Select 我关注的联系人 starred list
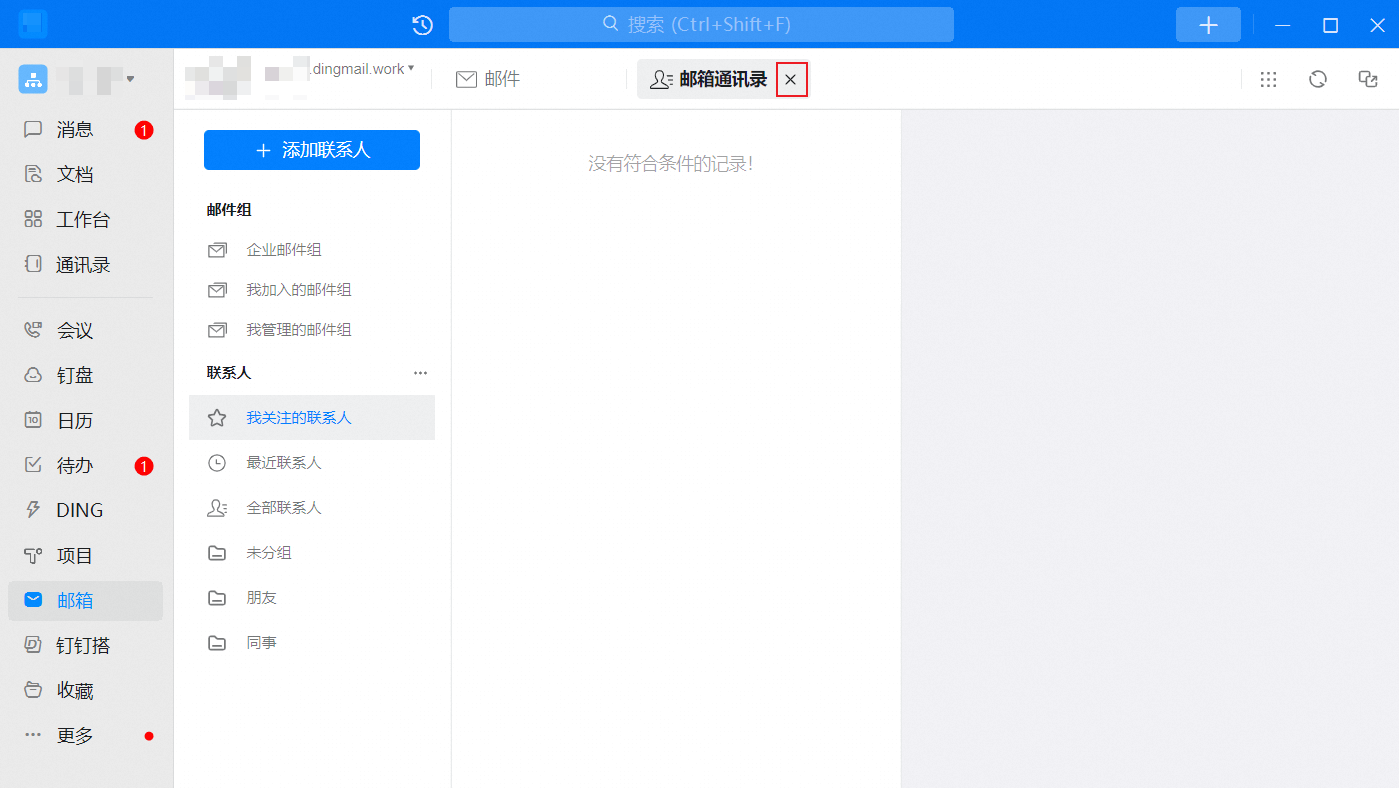Screen dimensions: 1399x788 [x=312, y=418]
